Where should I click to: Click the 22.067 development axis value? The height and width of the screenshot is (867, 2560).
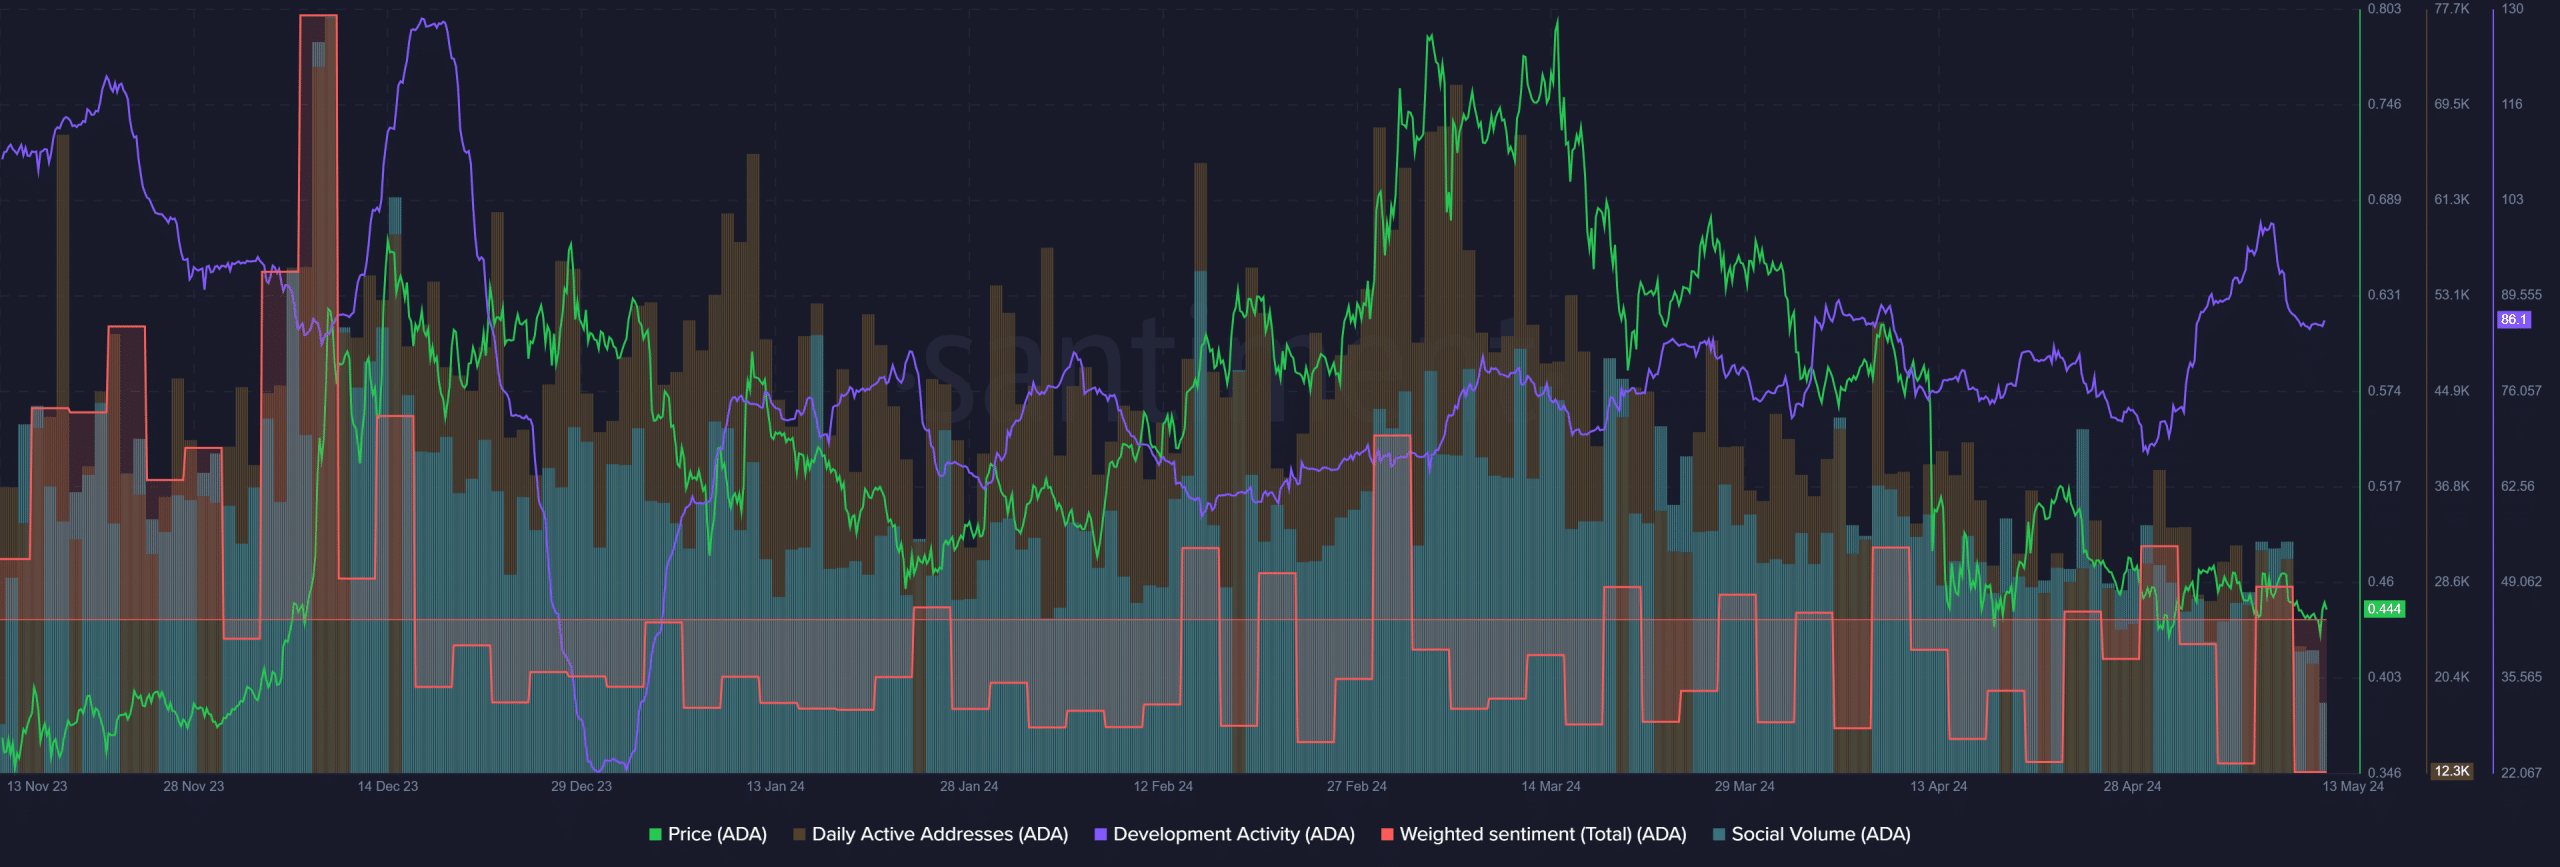click(2521, 773)
